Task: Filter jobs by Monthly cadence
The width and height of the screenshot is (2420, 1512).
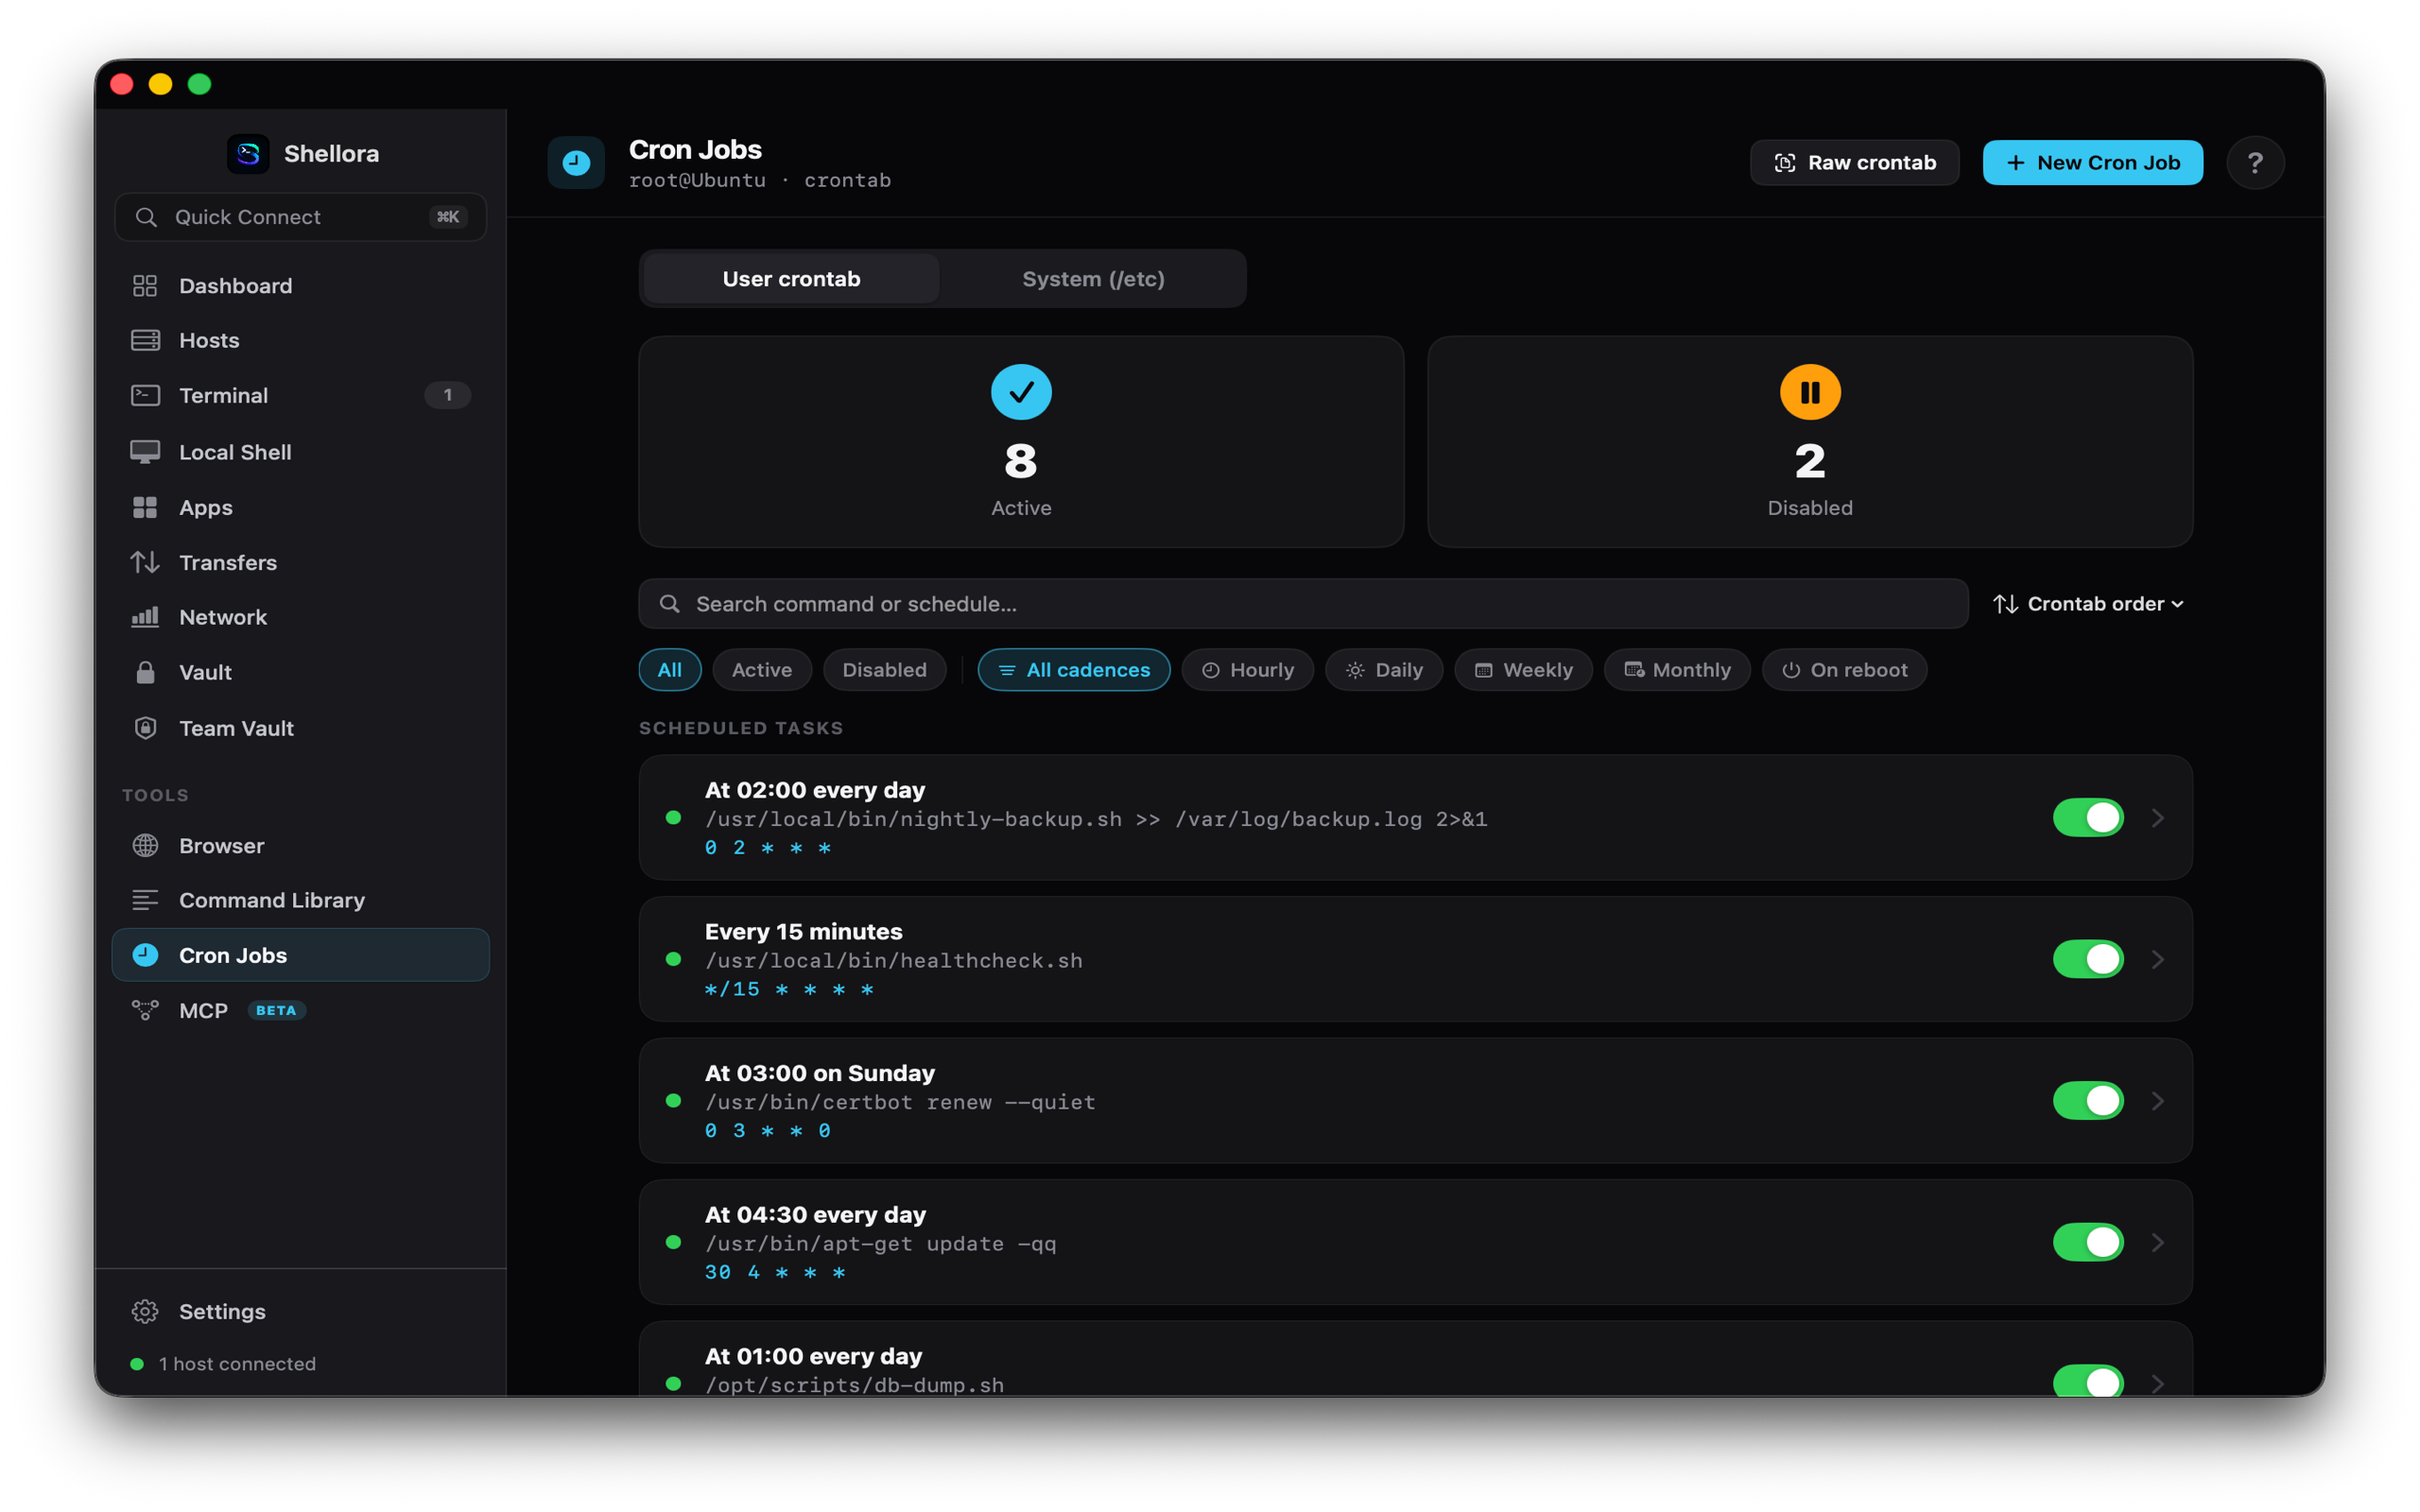Action: tap(1677, 670)
